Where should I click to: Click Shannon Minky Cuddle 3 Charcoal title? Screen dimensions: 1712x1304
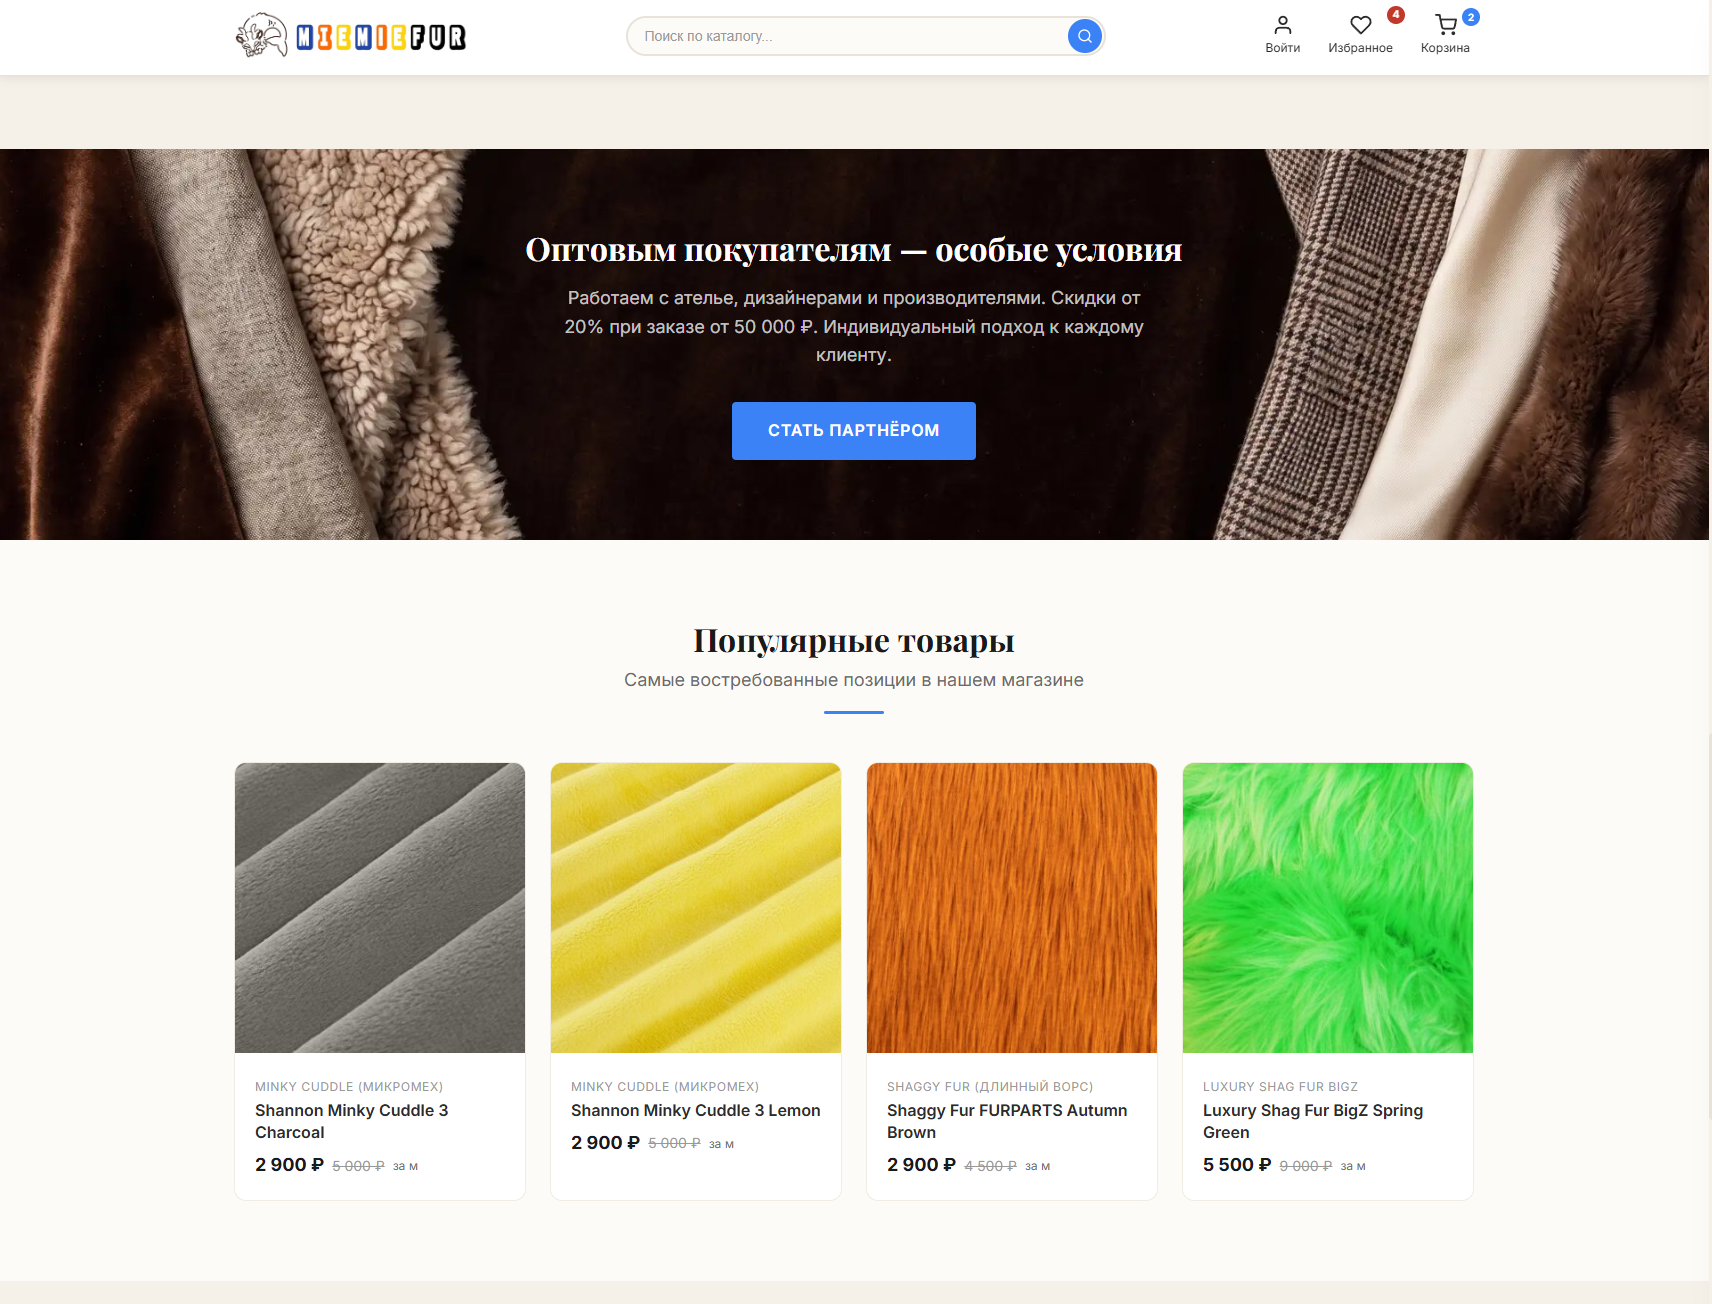[x=352, y=1121]
